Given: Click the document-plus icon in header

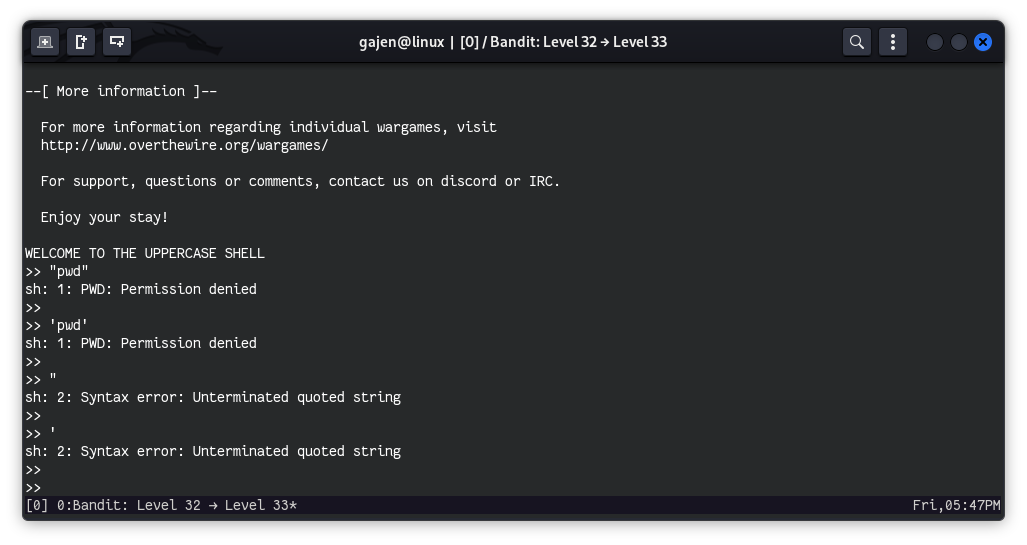Looking at the screenshot, I should 81,42.
